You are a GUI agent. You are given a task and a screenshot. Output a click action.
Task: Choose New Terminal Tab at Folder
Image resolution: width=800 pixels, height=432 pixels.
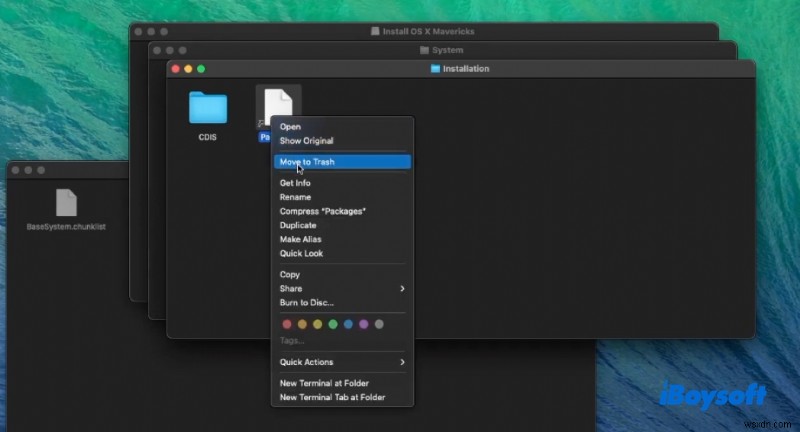[342, 397]
